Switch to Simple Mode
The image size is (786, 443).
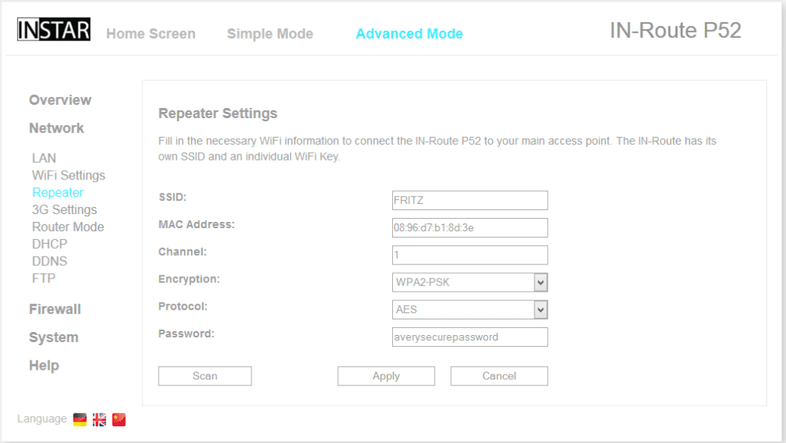(270, 34)
